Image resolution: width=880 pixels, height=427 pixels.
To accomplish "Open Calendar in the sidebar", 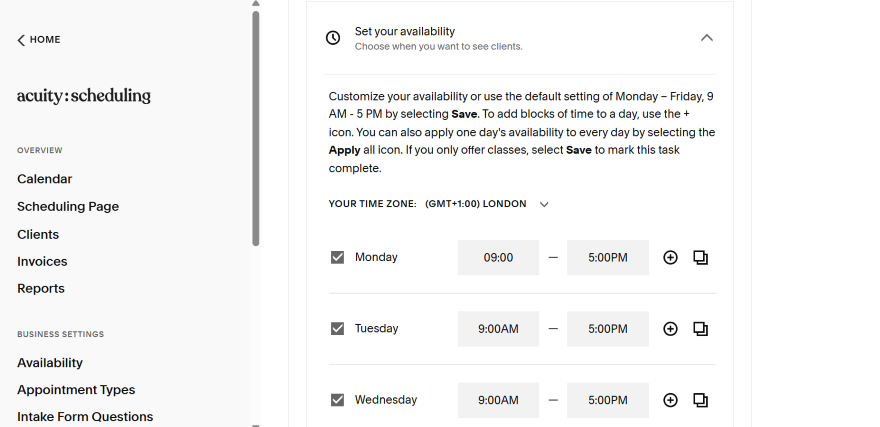I will pos(45,179).
